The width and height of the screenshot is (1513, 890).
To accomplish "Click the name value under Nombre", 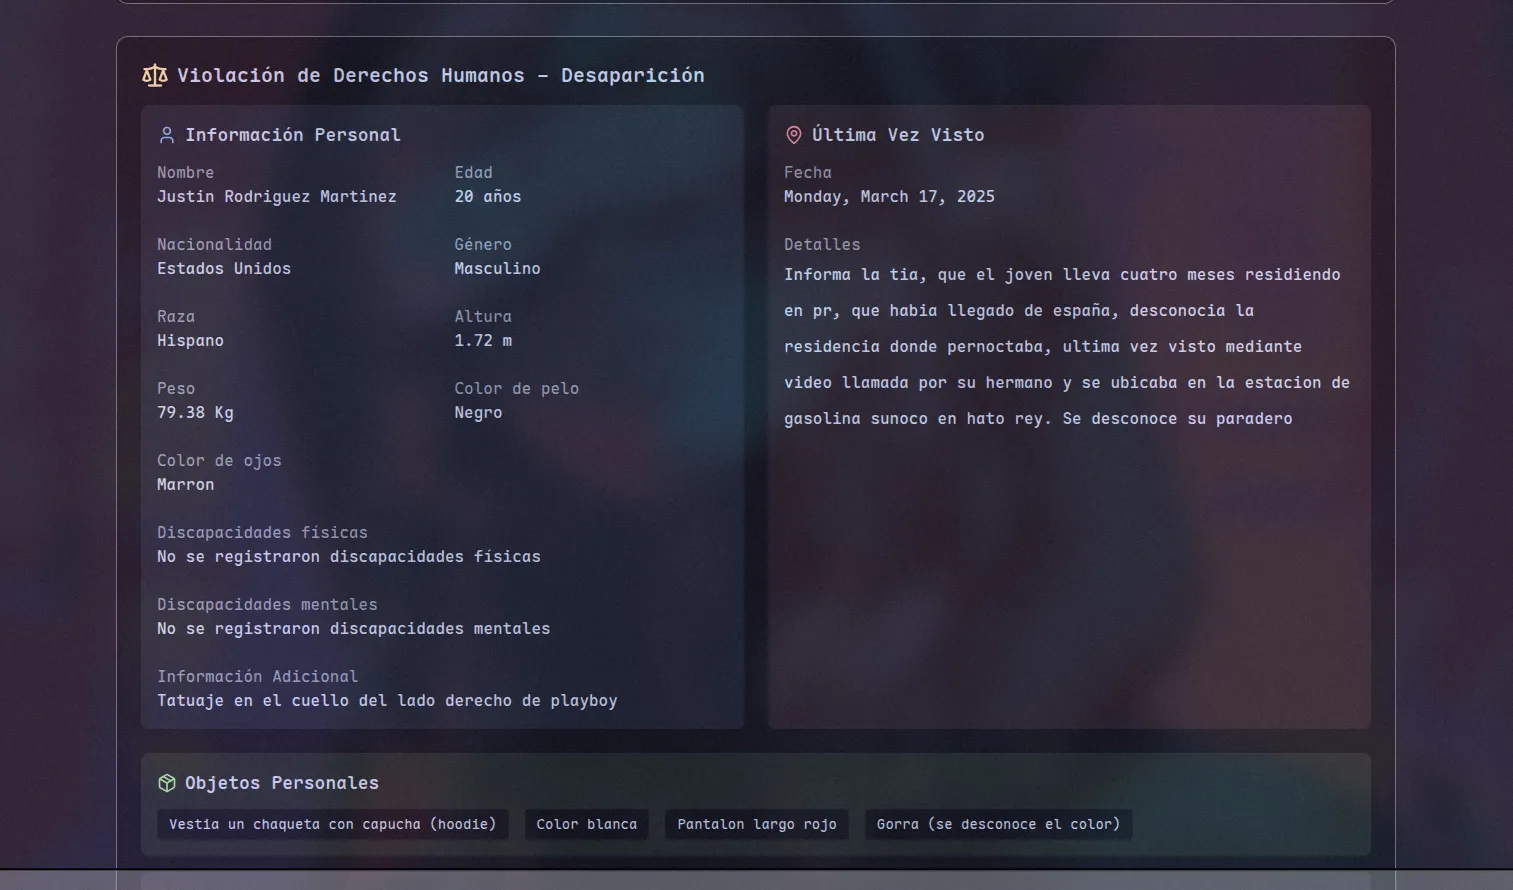I will pos(276,197).
